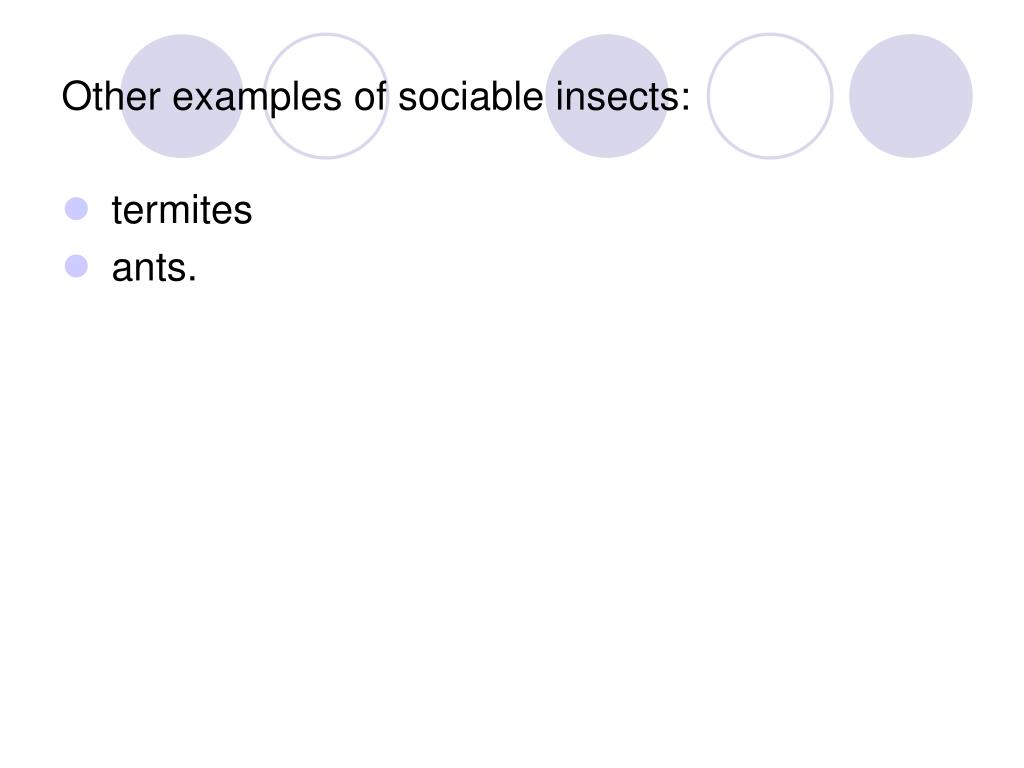This screenshot has width=1024, height=768.
Task: Click the last filled lavender circle on the right
Action: pos(911,96)
